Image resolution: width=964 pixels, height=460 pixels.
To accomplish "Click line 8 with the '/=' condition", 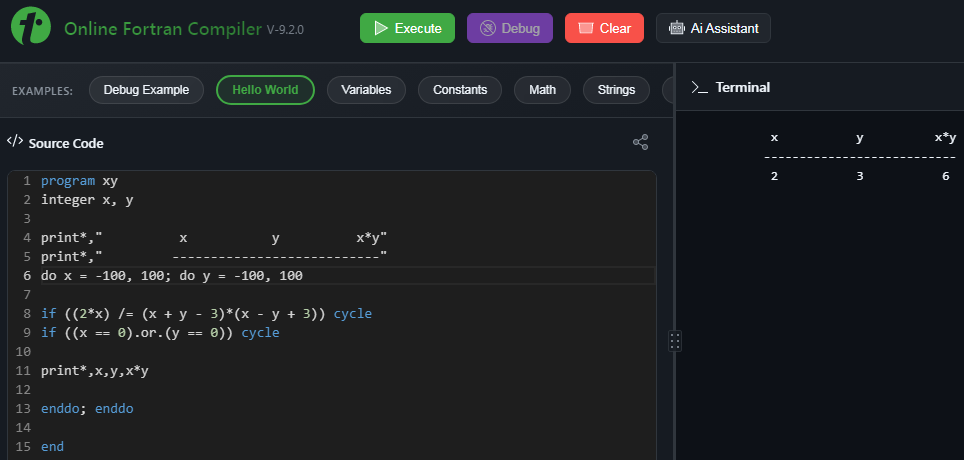I will tap(206, 314).
